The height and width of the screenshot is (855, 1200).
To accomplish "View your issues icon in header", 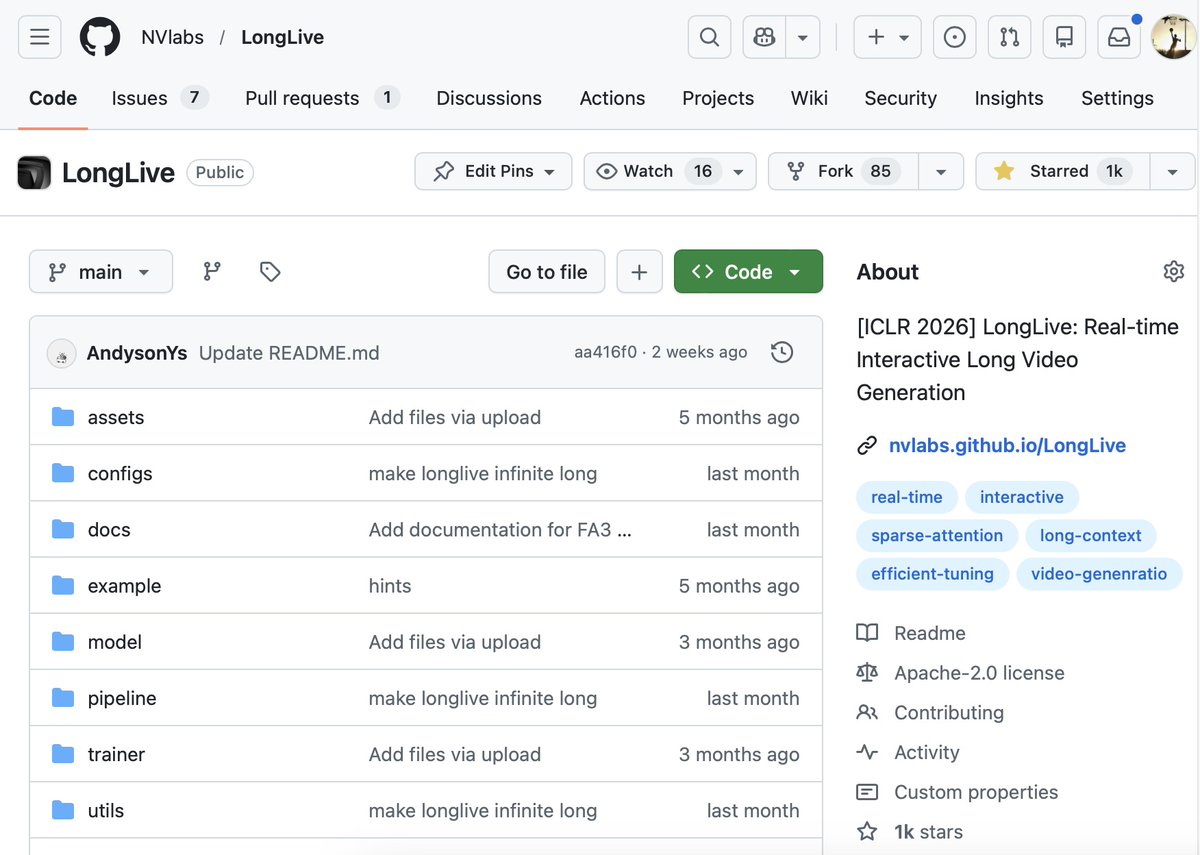I will pyautogui.click(x=955, y=37).
